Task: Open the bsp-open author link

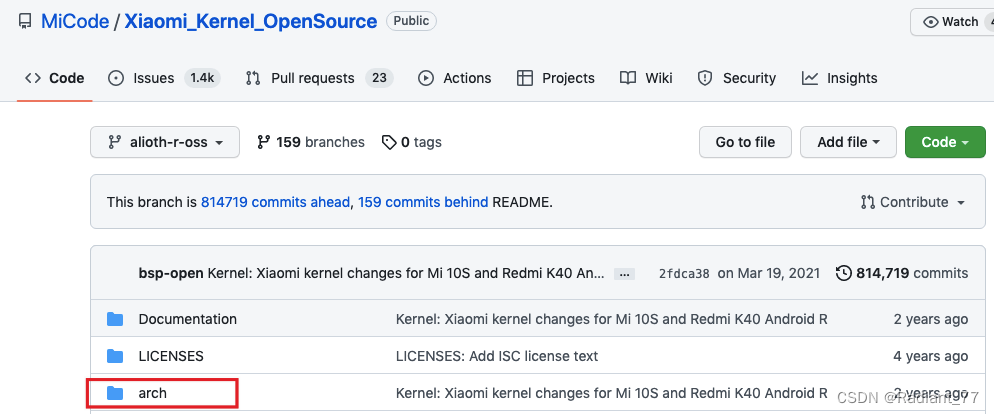Action: [x=171, y=273]
